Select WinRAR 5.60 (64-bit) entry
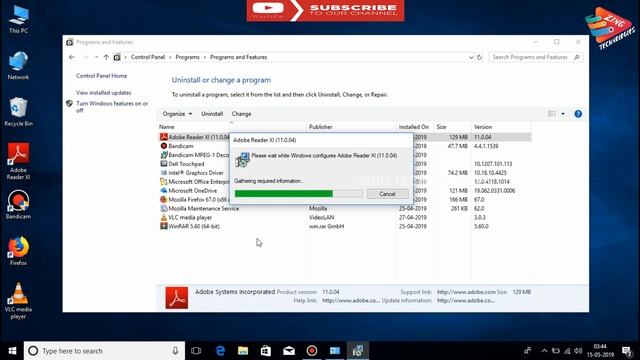Image resolution: width=640 pixels, height=360 pixels. point(345,227)
